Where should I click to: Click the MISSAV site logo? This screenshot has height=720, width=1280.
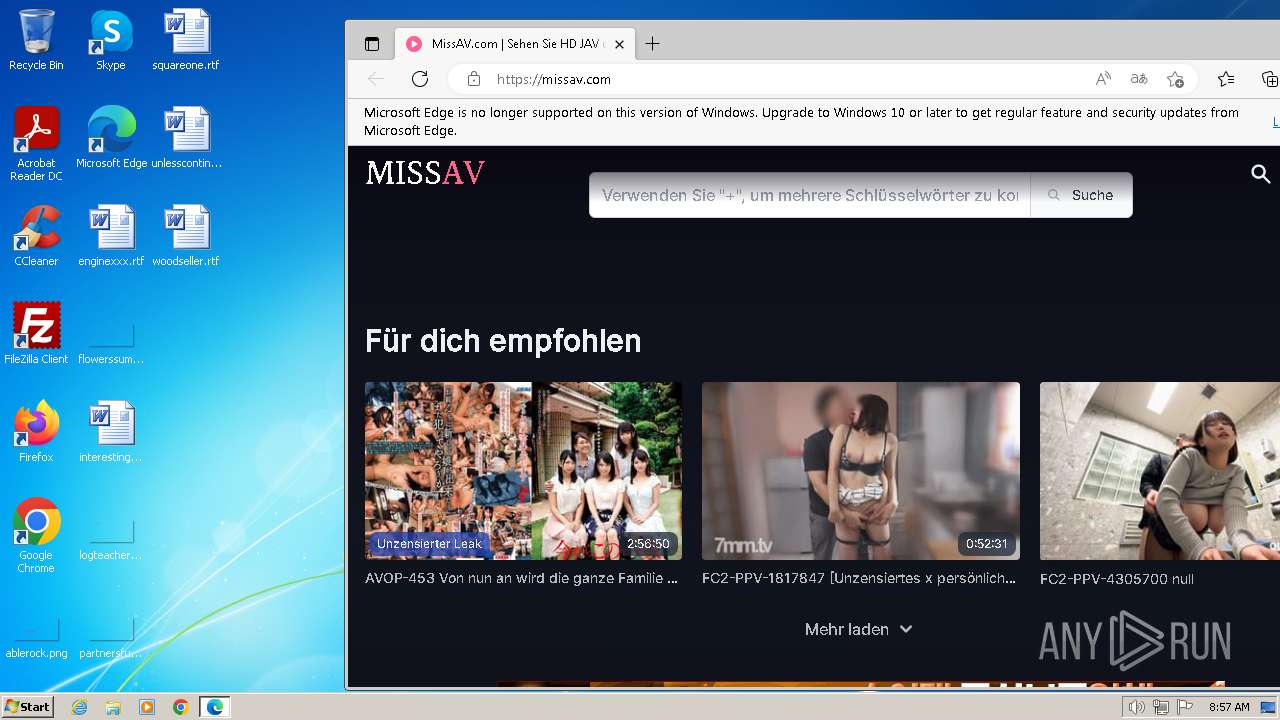[x=425, y=173]
